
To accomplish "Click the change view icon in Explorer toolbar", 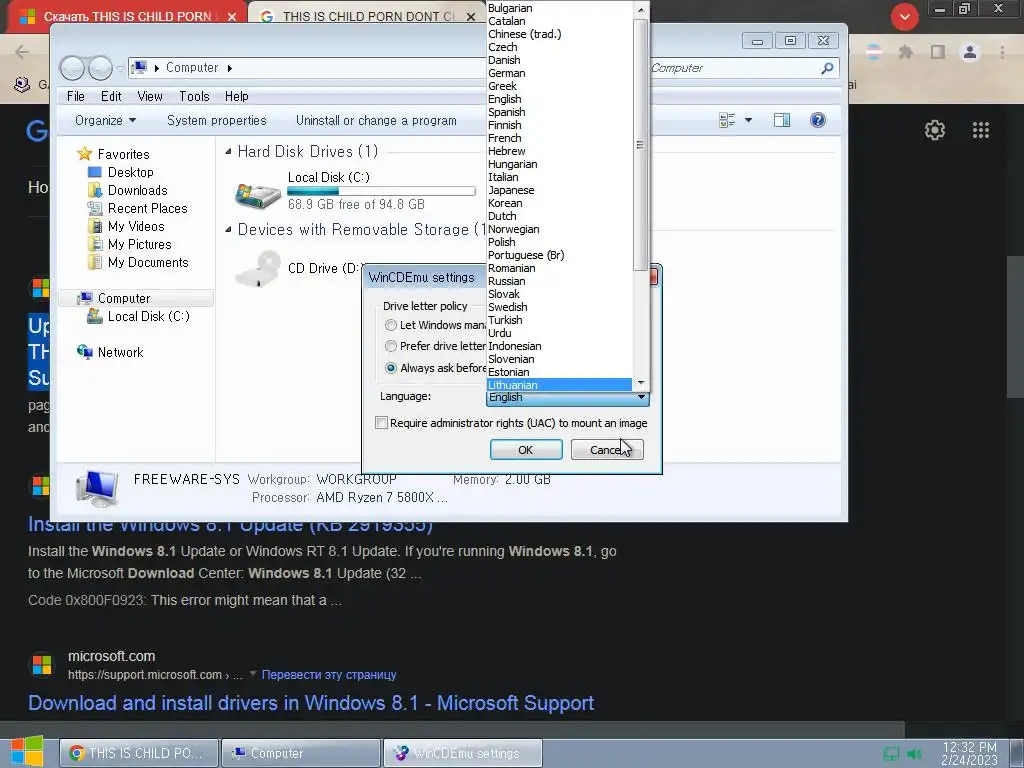I will (726, 120).
